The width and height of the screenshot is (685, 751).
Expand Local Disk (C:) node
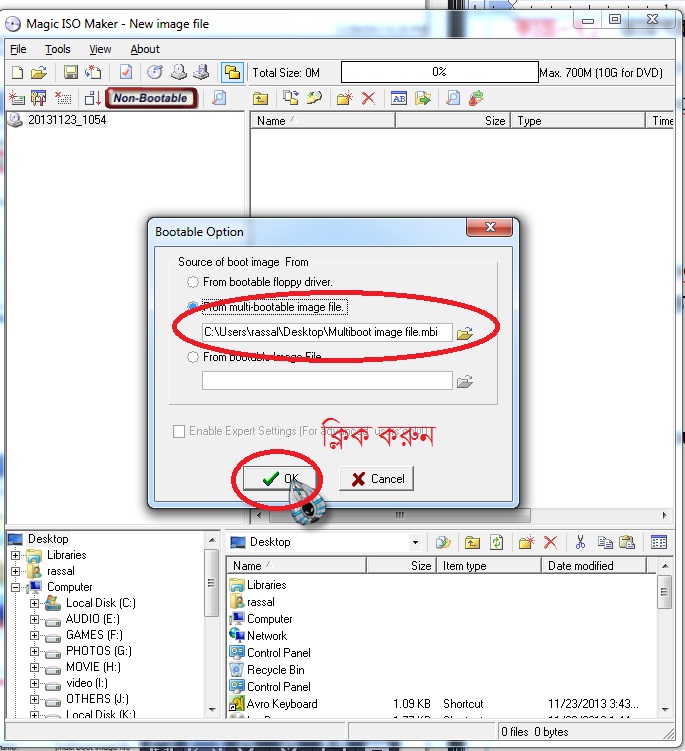click(x=34, y=603)
